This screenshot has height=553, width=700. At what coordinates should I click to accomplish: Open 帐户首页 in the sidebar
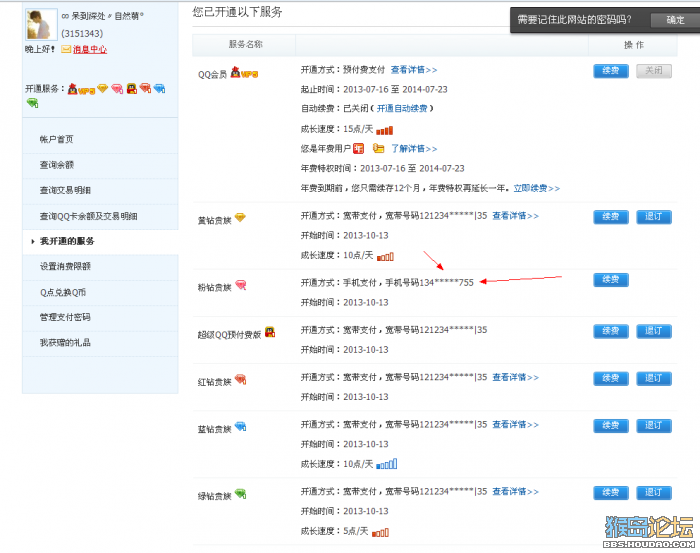pos(56,139)
